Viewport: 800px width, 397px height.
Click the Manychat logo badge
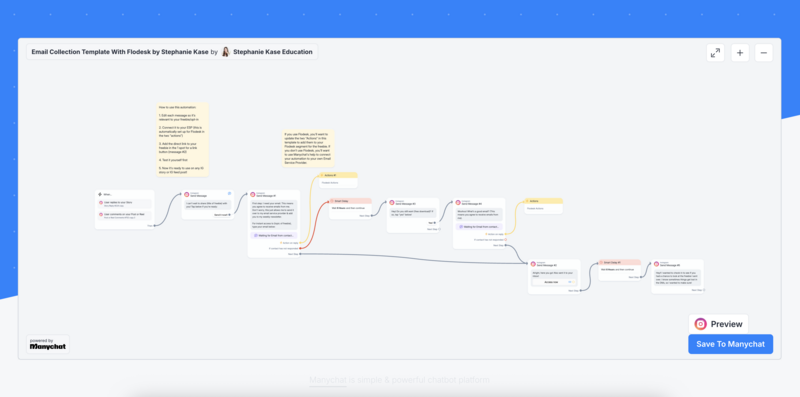point(48,344)
